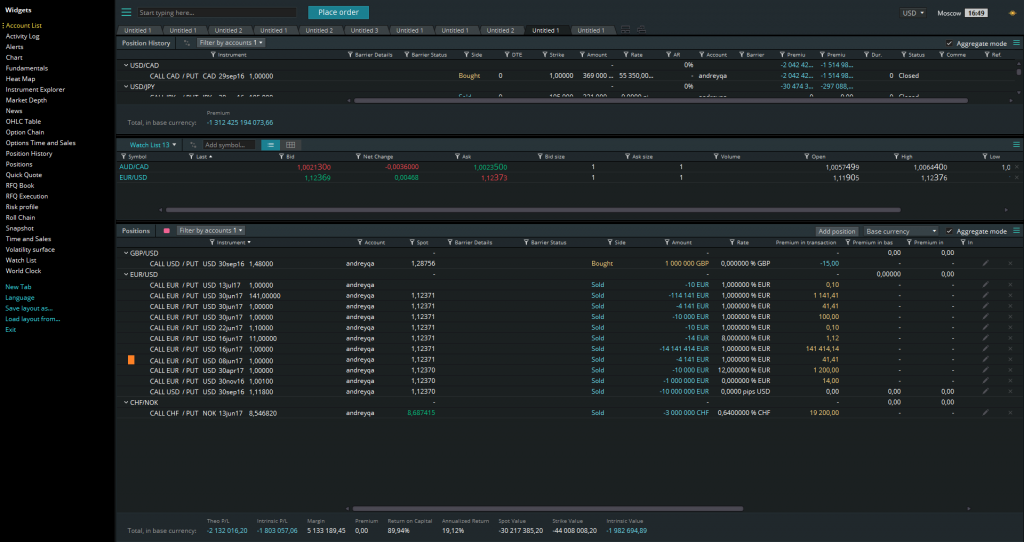Open Filter by accounts dropdown in Position History
1024x542 pixels.
(x=231, y=43)
